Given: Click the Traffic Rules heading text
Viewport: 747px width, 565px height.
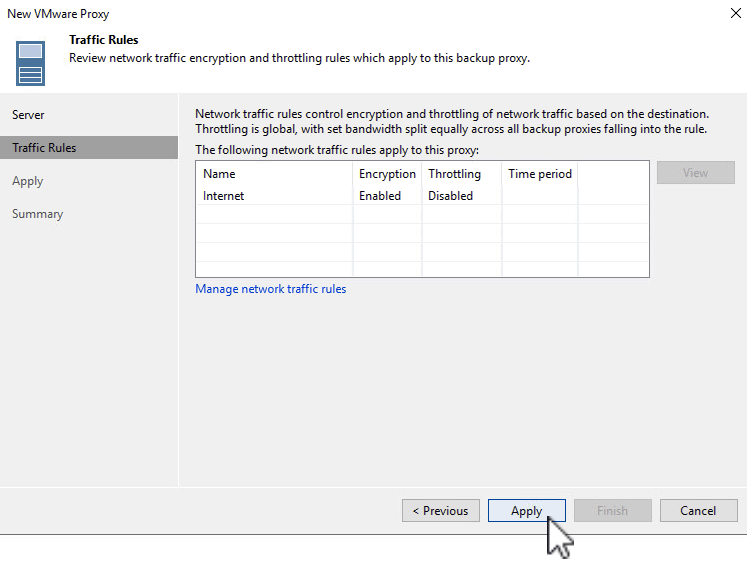Looking at the screenshot, I should tap(103, 40).
